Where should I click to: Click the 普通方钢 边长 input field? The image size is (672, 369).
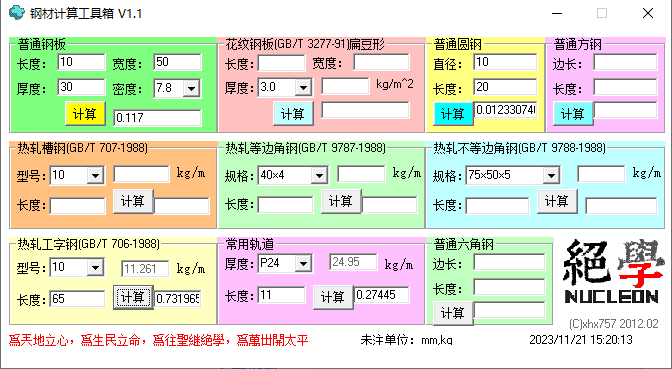[x=625, y=62]
